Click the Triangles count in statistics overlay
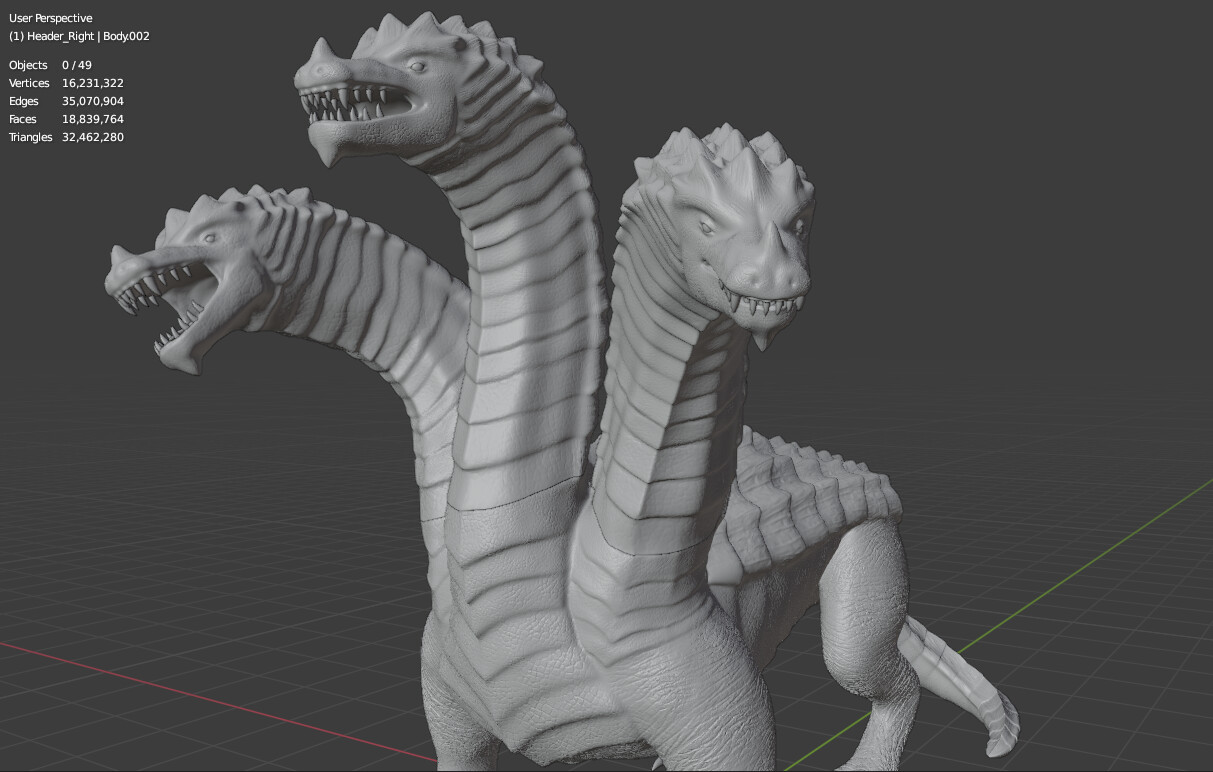This screenshot has width=1213, height=772. (x=65, y=137)
